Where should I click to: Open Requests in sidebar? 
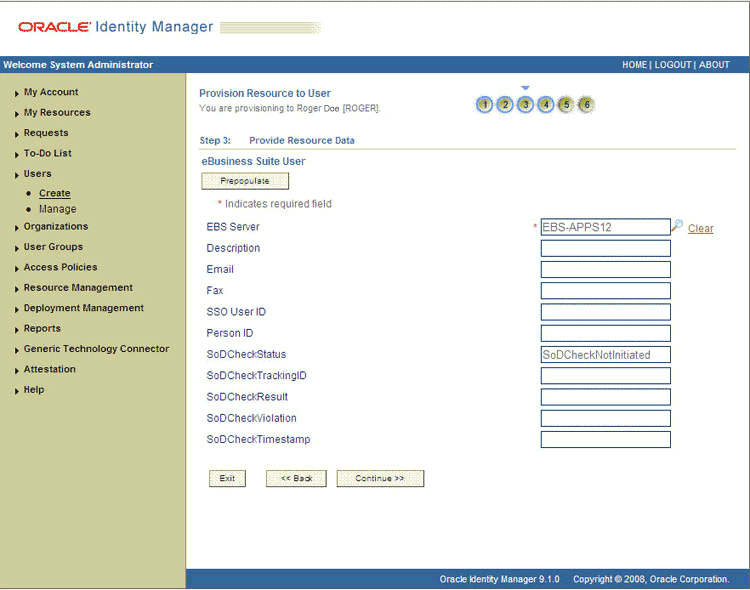coord(46,133)
